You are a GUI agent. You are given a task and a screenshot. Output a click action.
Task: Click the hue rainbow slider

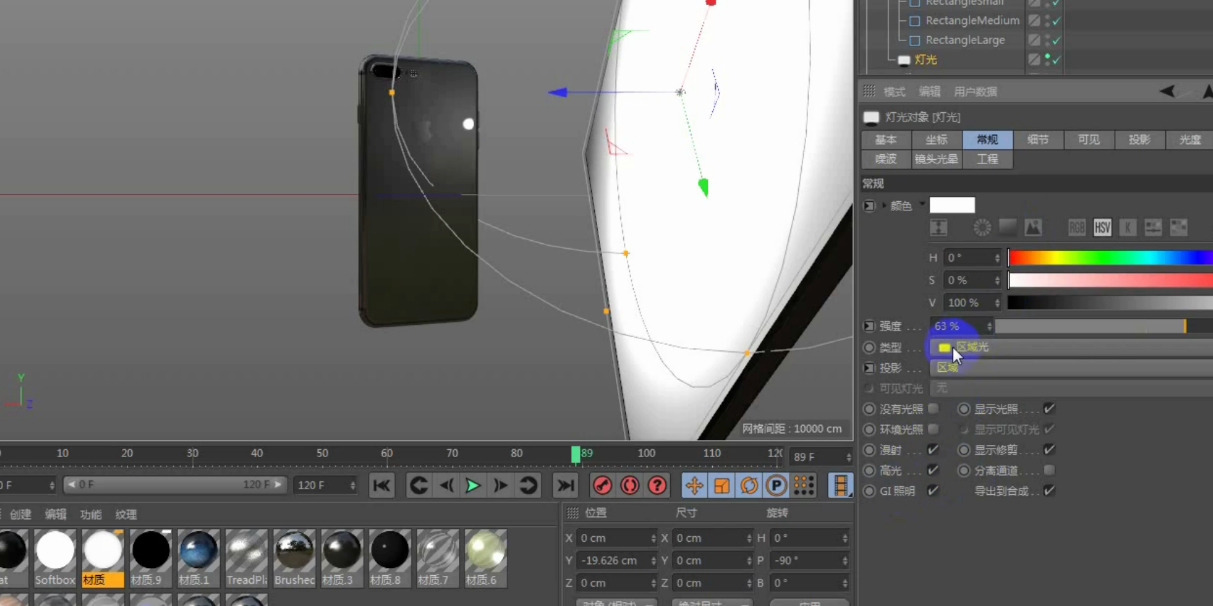[1110, 258]
